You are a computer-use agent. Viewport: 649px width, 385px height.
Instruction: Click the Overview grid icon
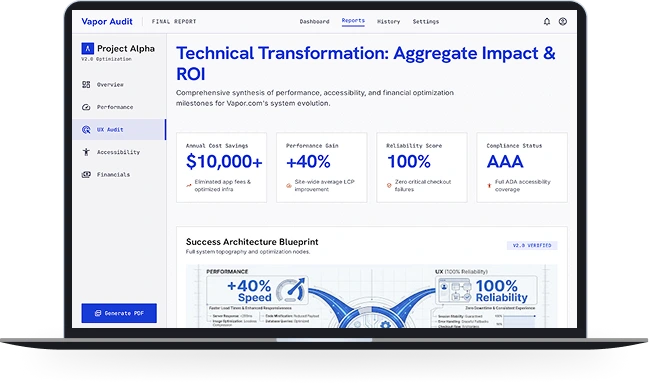click(x=86, y=84)
